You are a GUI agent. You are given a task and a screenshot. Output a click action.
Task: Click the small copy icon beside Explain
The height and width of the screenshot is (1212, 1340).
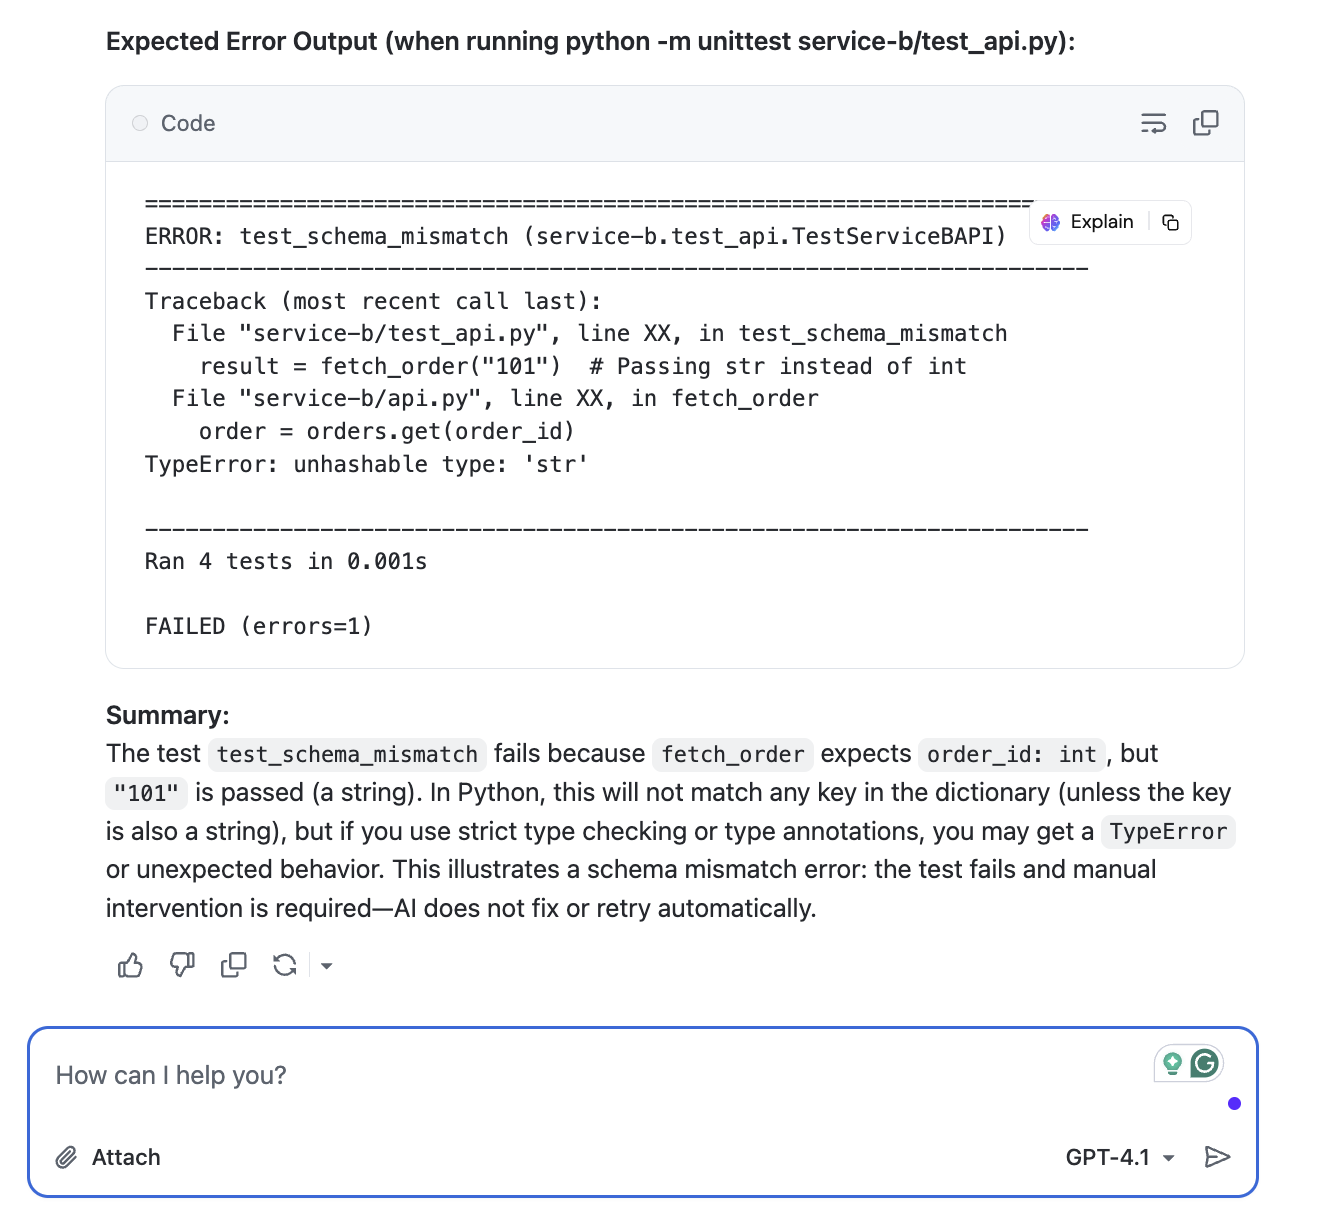pos(1170,222)
